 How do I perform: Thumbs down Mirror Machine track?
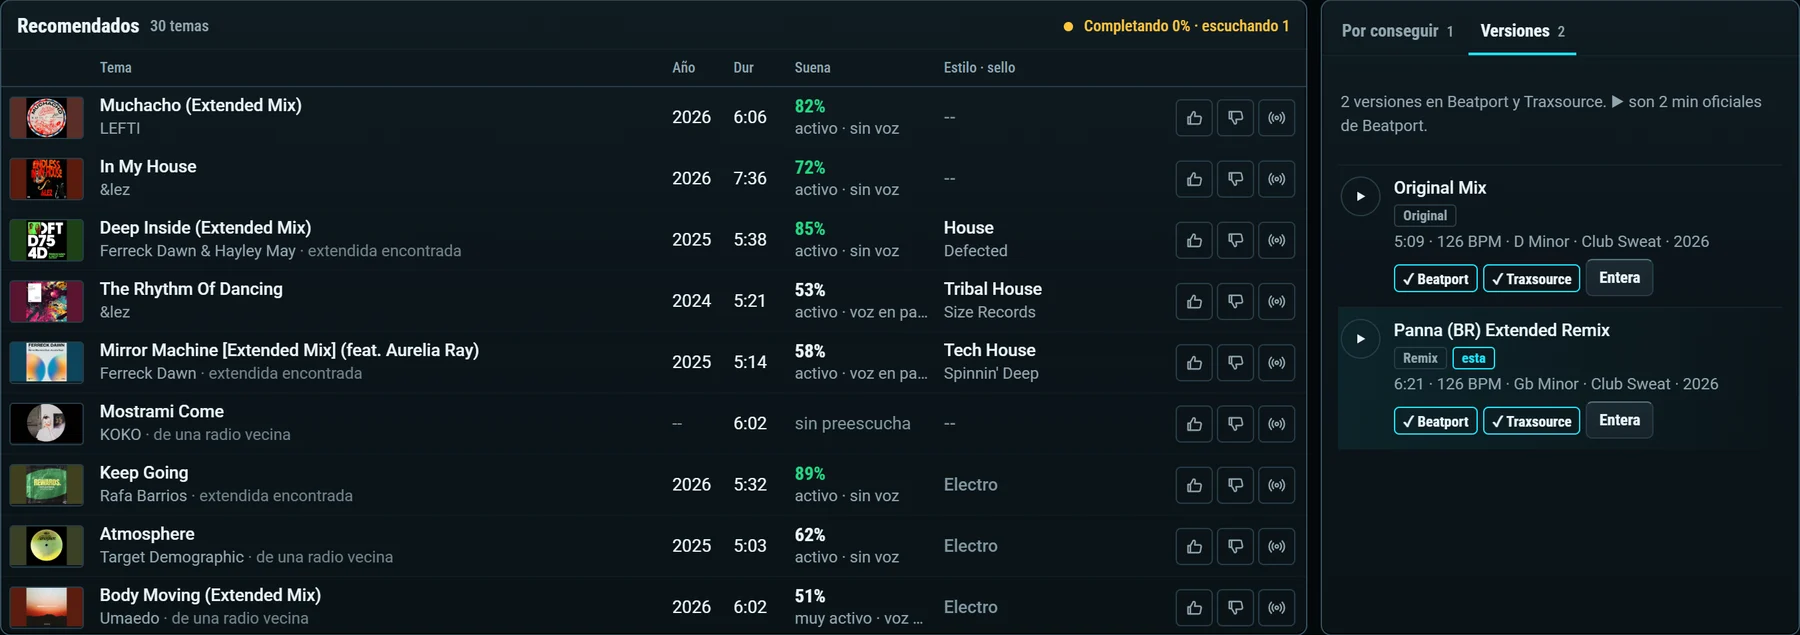click(x=1235, y=363)
